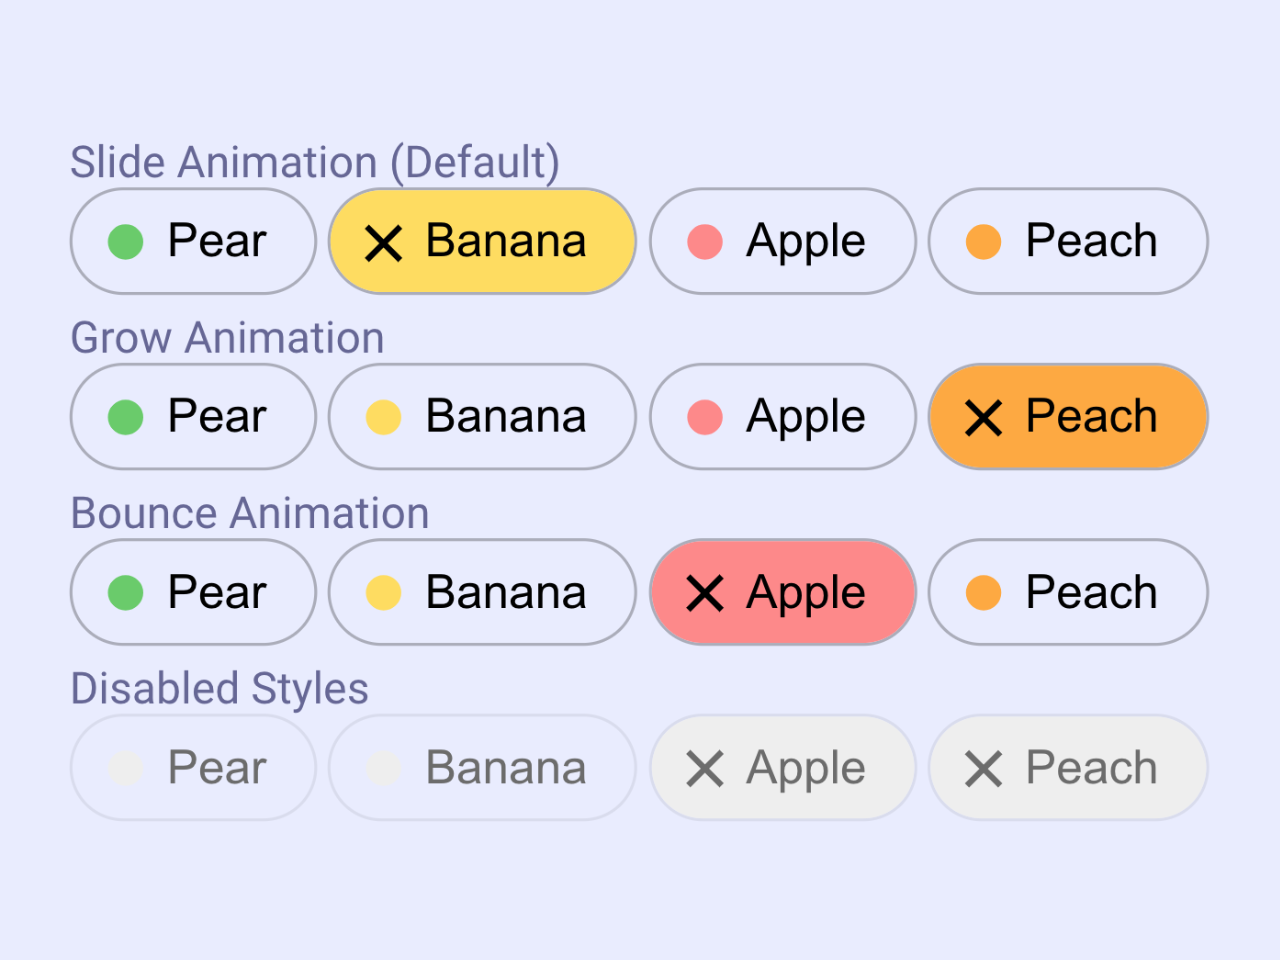The height and width of the screenshot is (960, 1280).
Task: Click X icon on disabled Peach chip
Action: [x=983, y=768]
